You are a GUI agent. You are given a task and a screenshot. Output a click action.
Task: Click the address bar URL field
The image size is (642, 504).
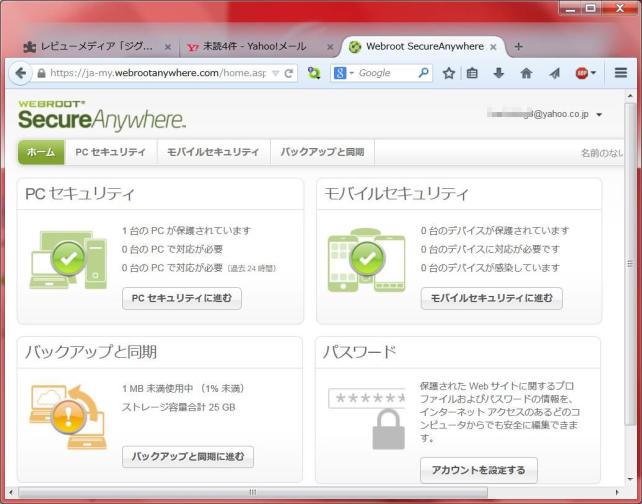point(158,73)
